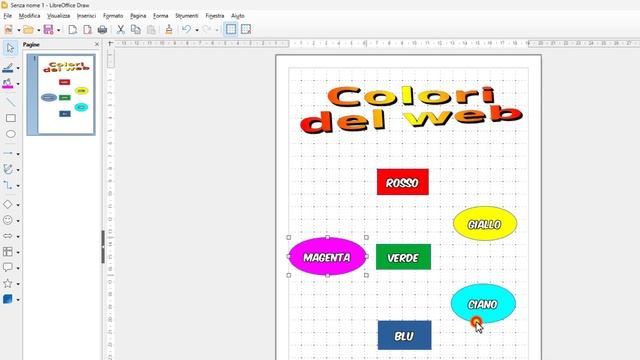Select the Insert Line tool
Screen dimensions: 640x360
(x=11, y=102)
